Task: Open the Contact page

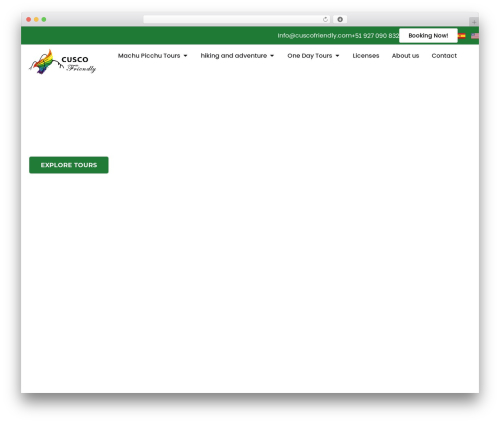Action: (x=444, y=56)
